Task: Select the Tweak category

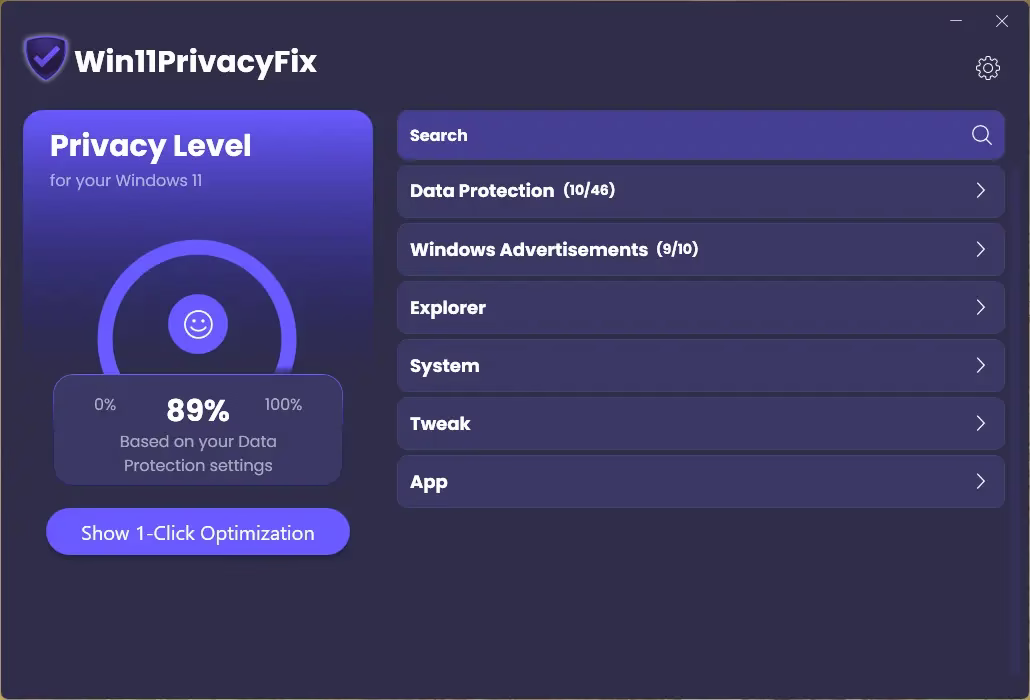Action: [x=440, y=424]
